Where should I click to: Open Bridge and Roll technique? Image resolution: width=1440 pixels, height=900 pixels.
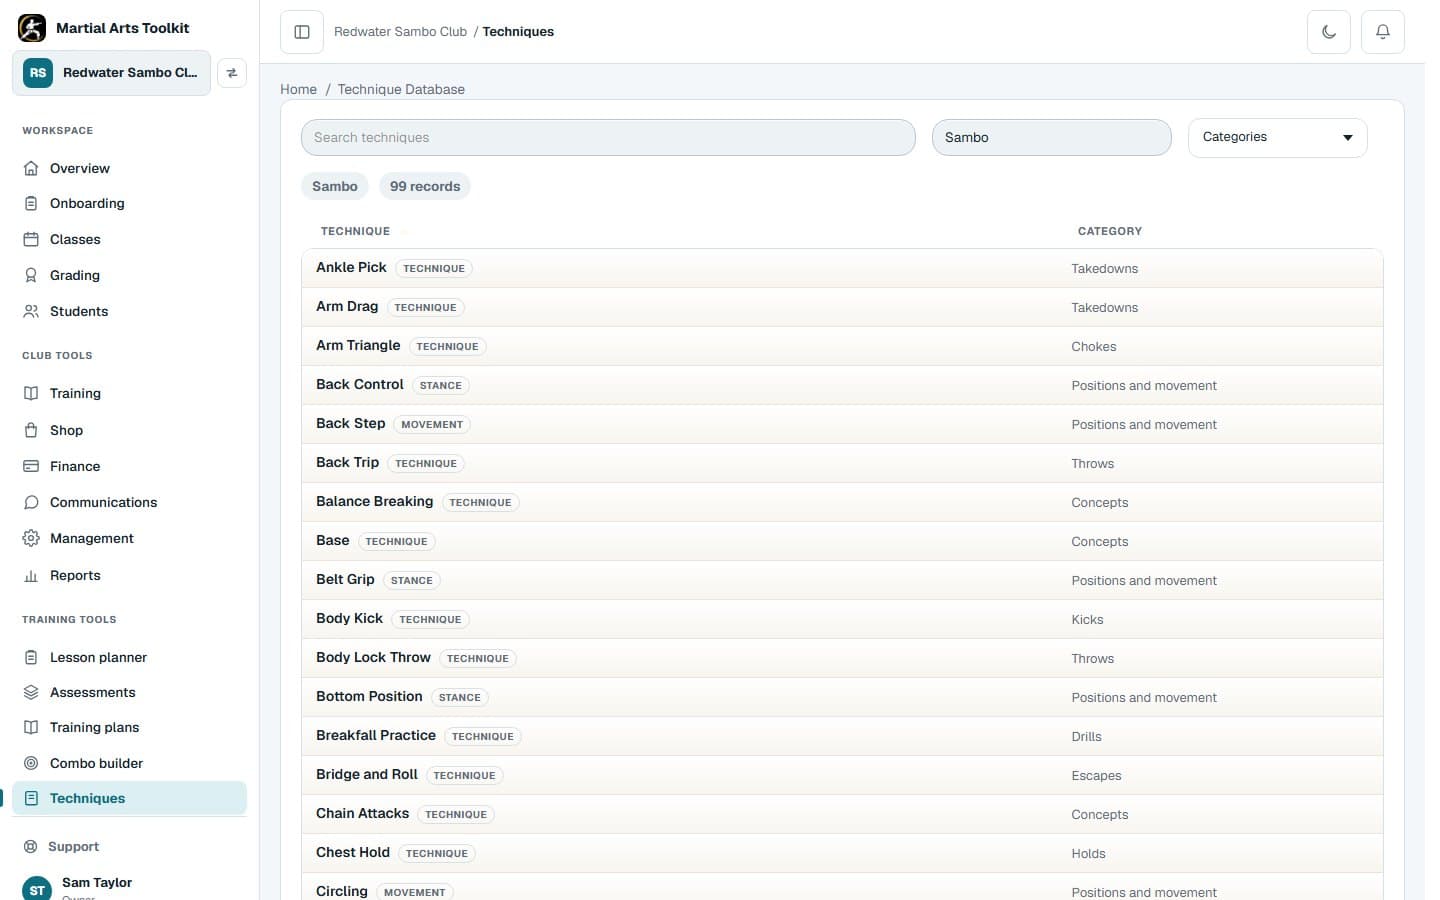842,775
